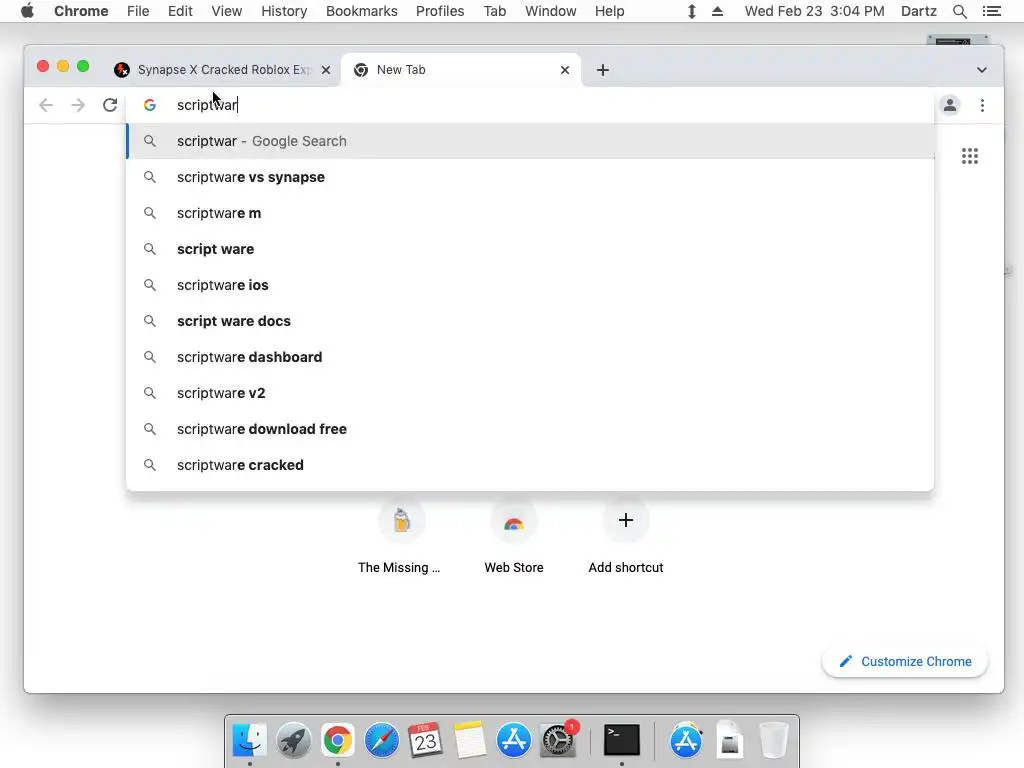Open the Edit menu
Screen dimensions: 1024x768
[x=180, y=11]
